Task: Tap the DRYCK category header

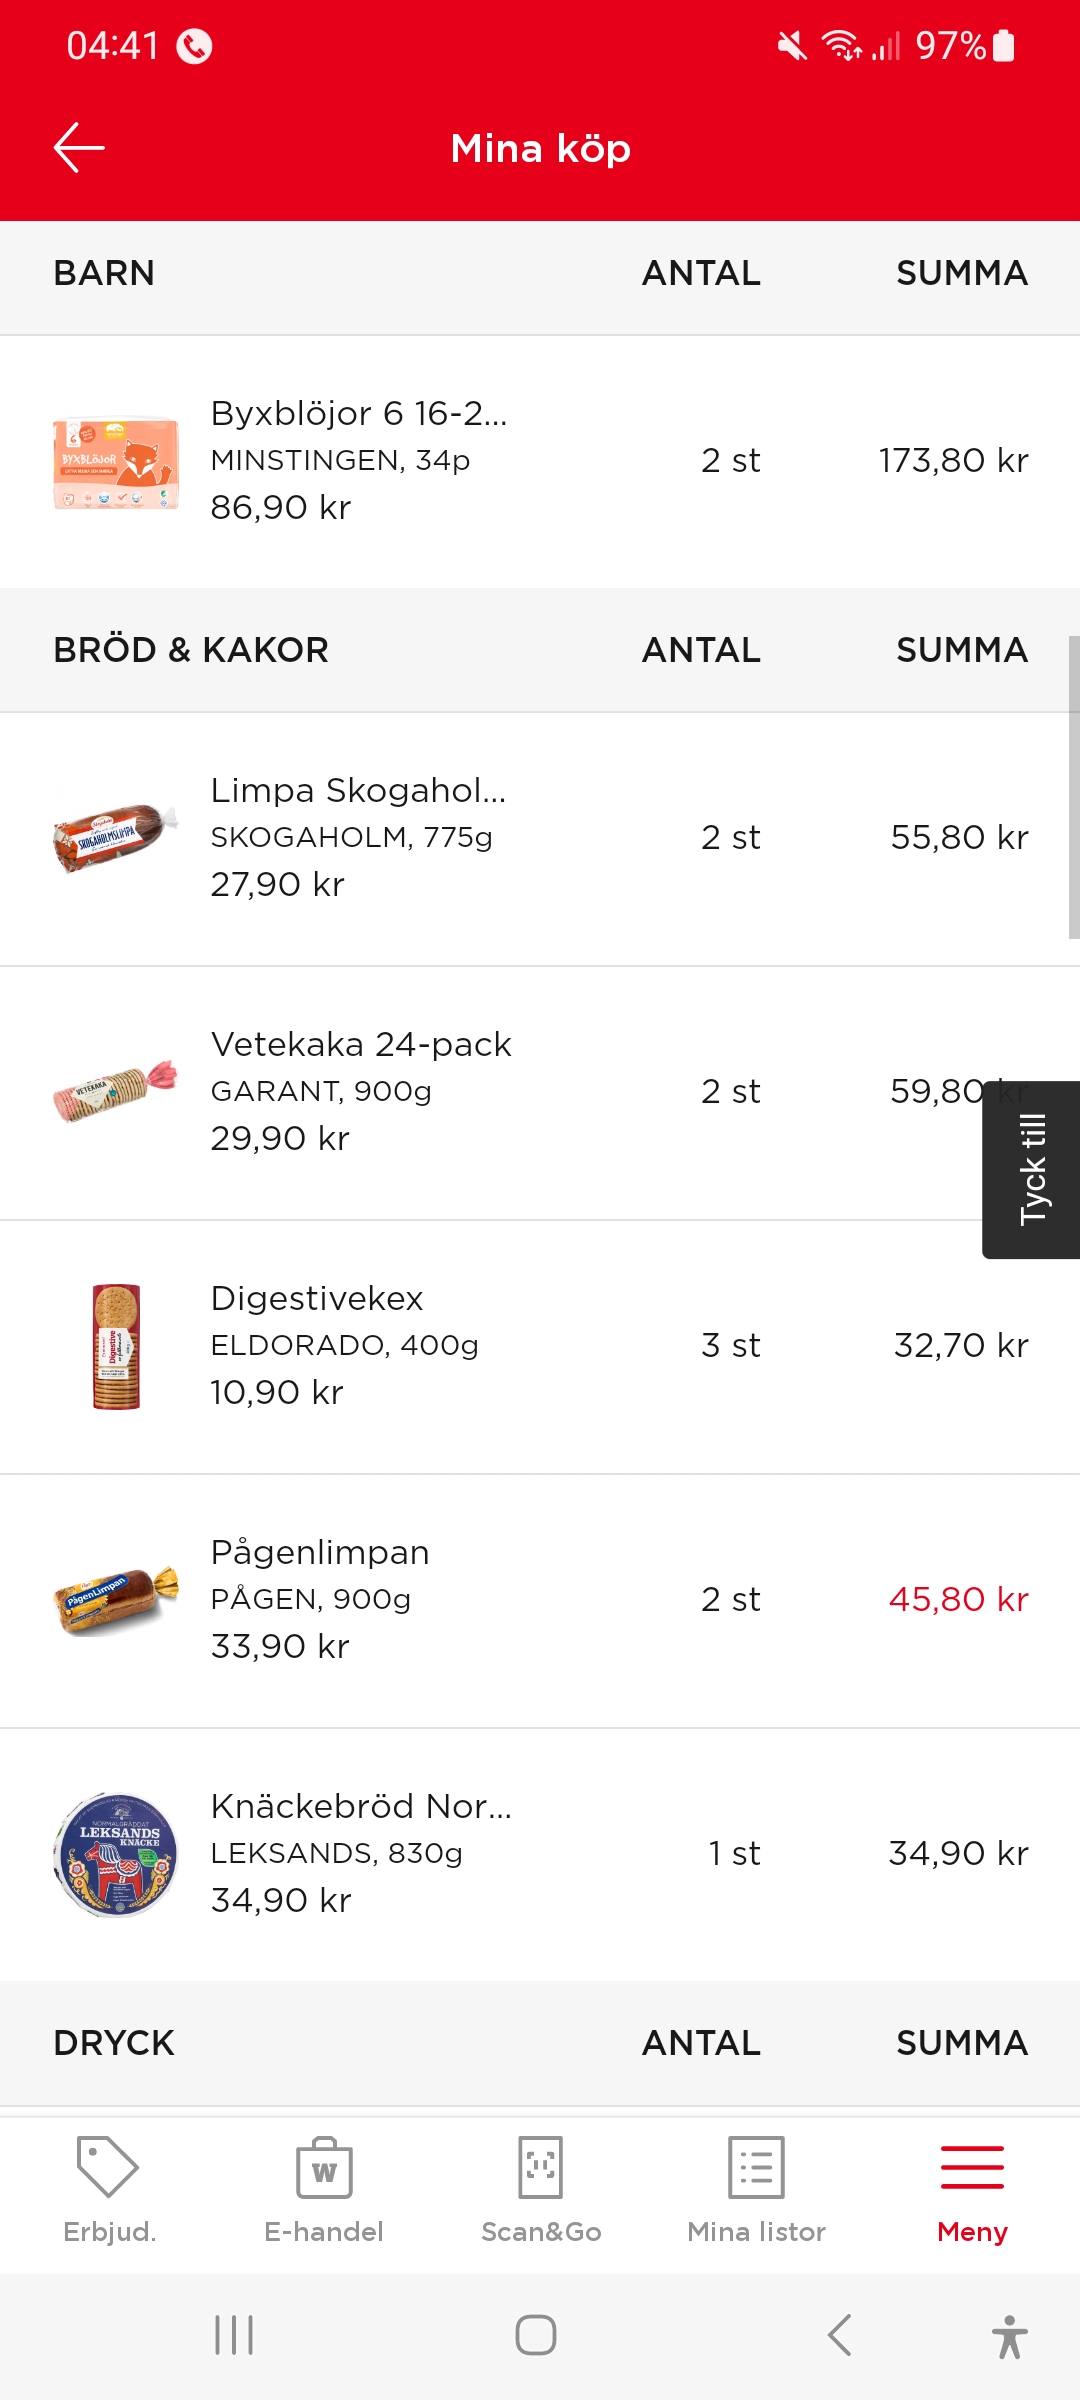Action: click(114, 2043)
